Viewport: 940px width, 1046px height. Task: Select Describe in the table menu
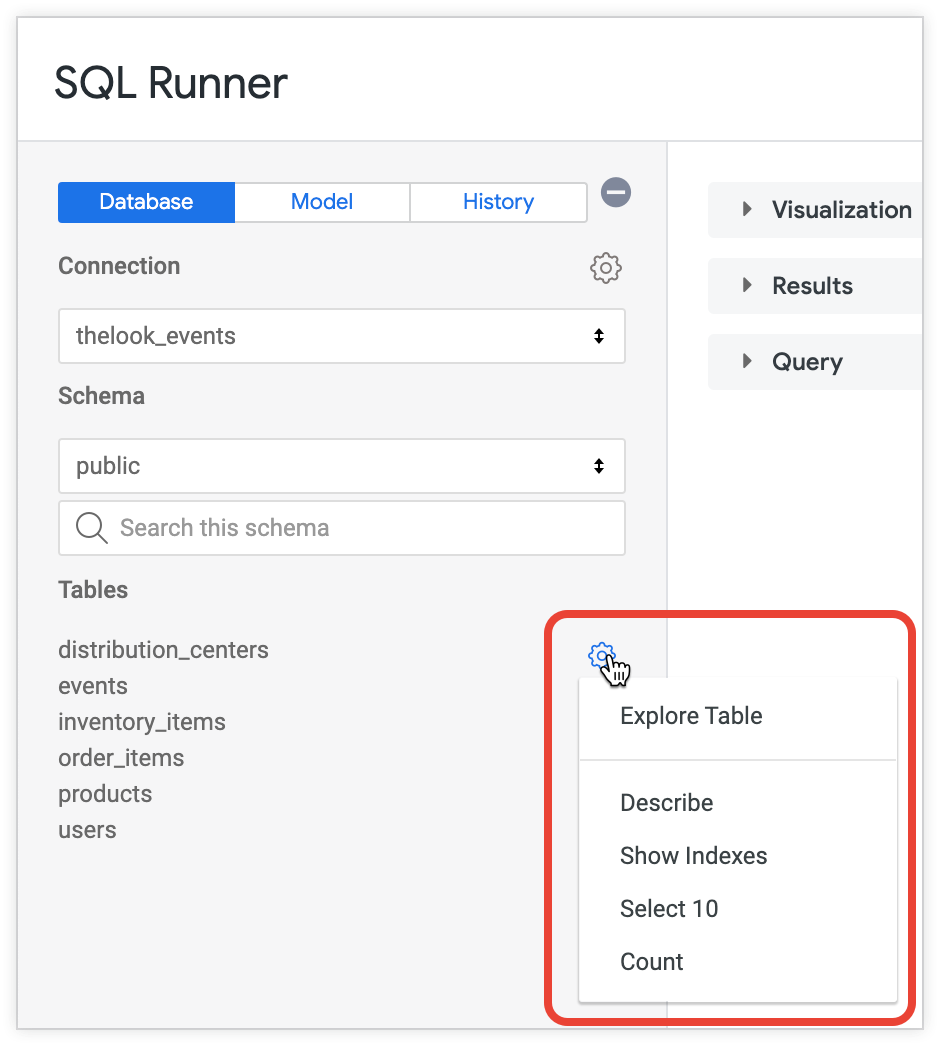[x=666, y=803]
